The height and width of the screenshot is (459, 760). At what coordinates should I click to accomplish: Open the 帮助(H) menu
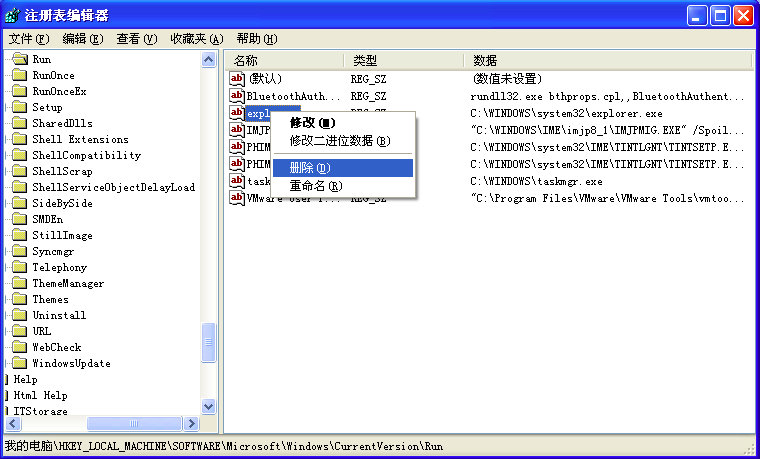(x=257, y=39)
